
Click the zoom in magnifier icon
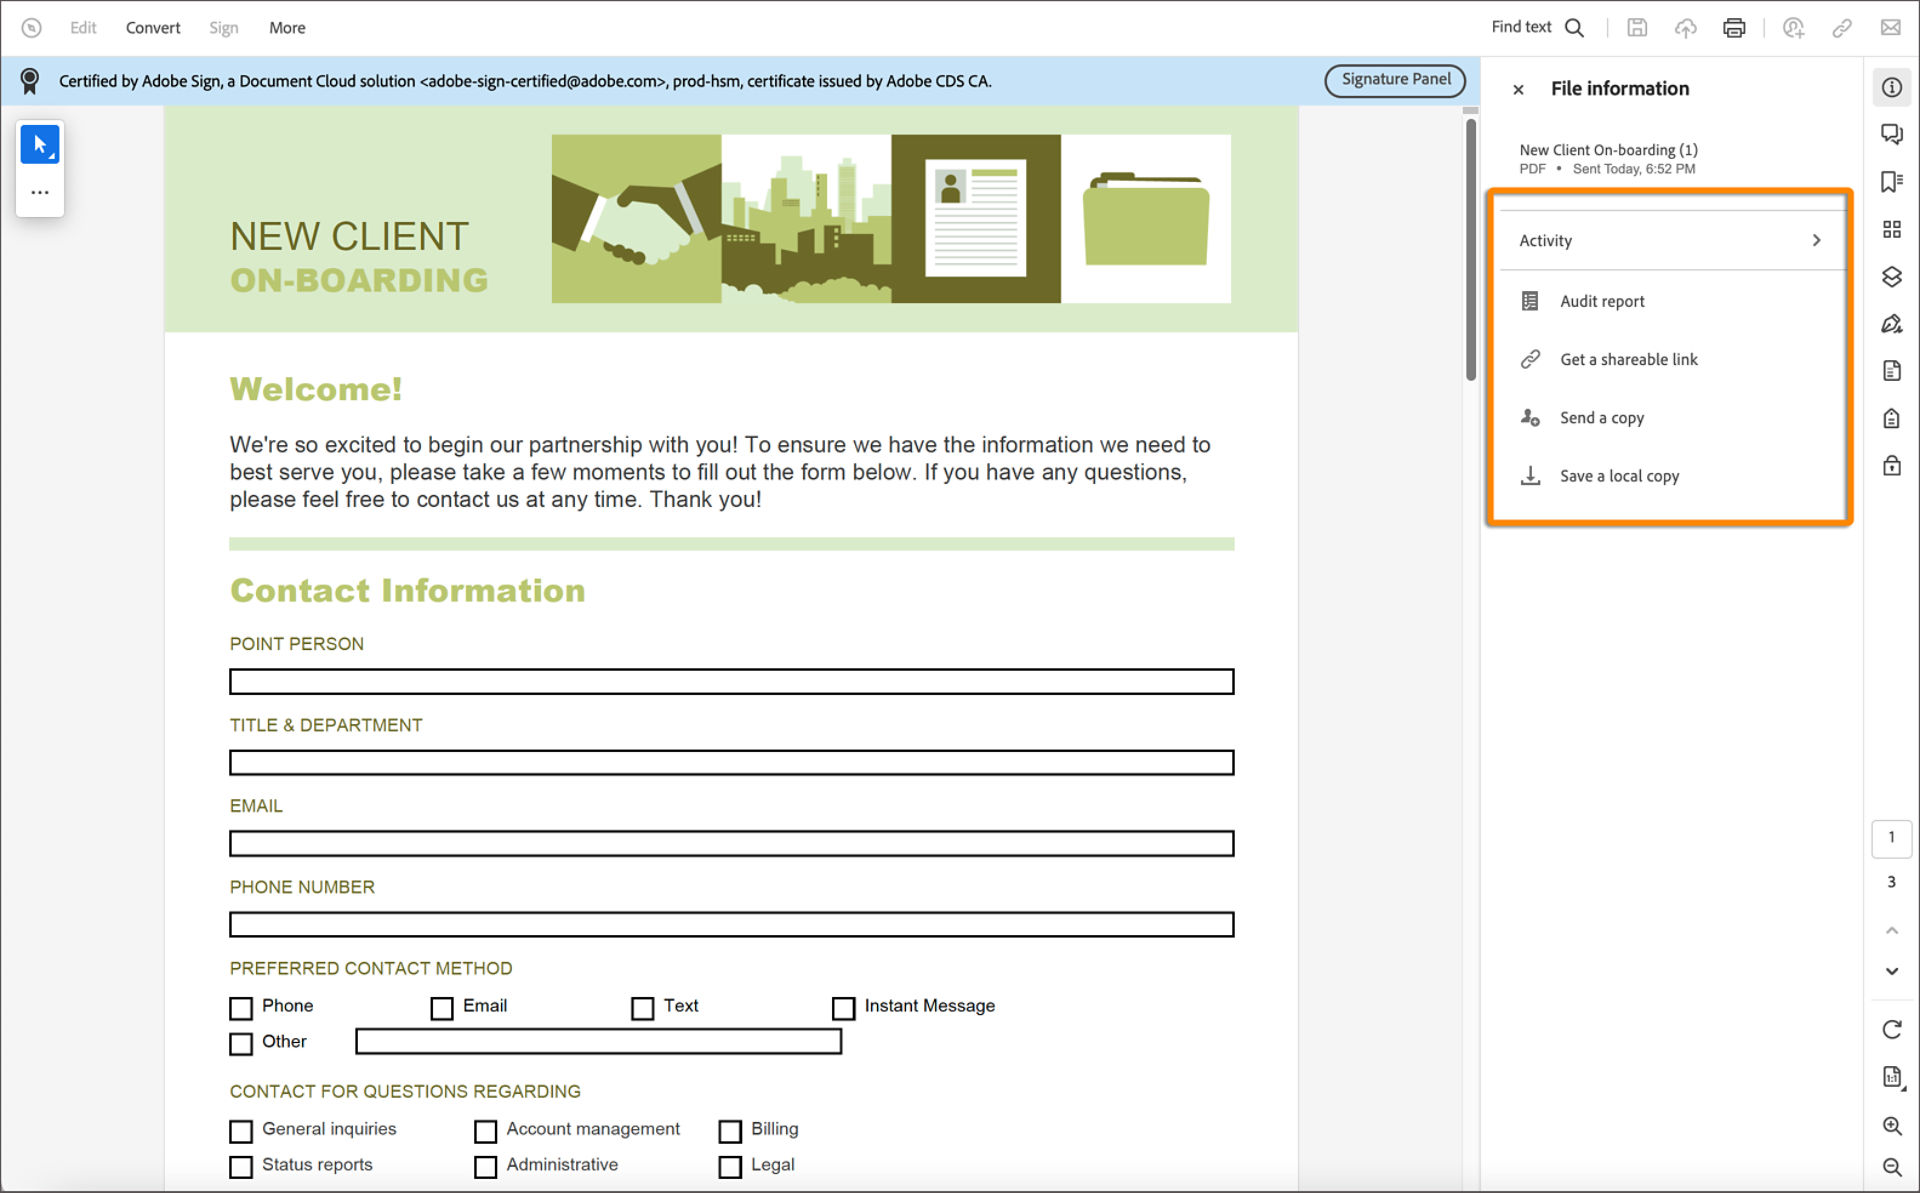(1892, 1125)
